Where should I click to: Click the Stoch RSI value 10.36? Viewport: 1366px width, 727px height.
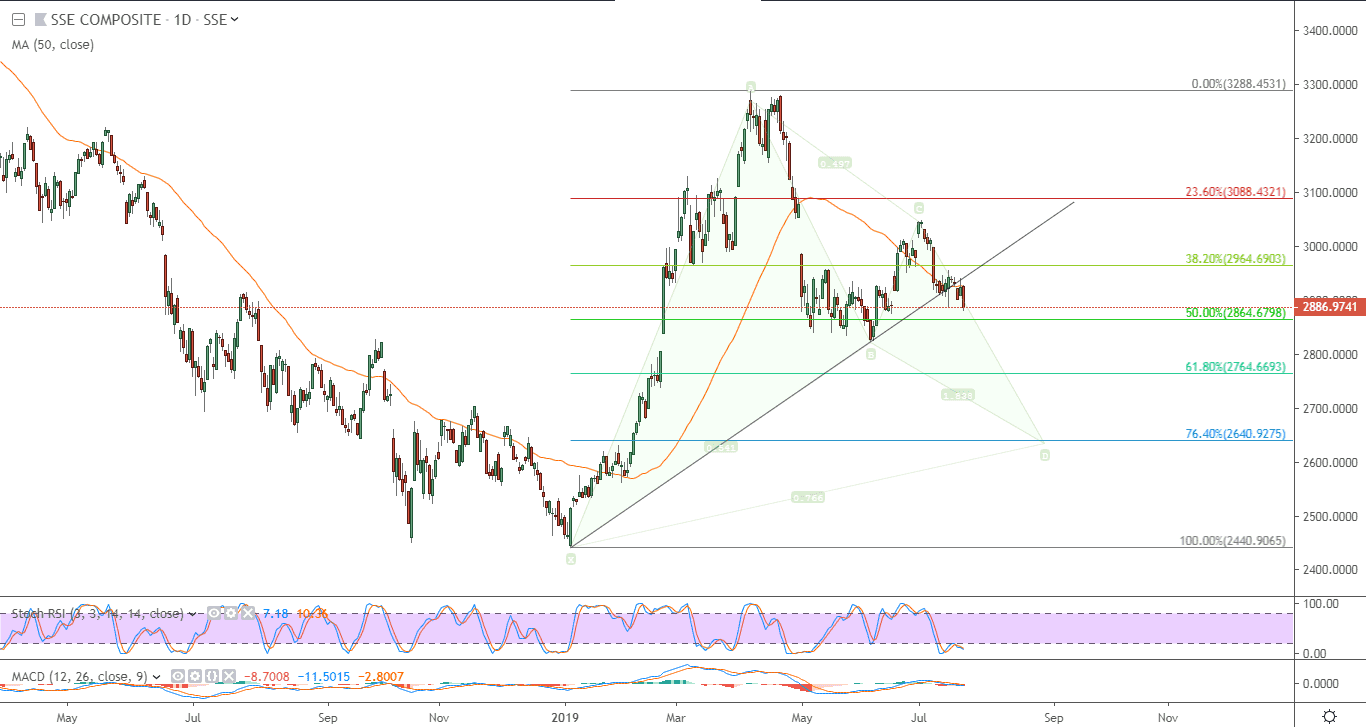tap(312, 614)
